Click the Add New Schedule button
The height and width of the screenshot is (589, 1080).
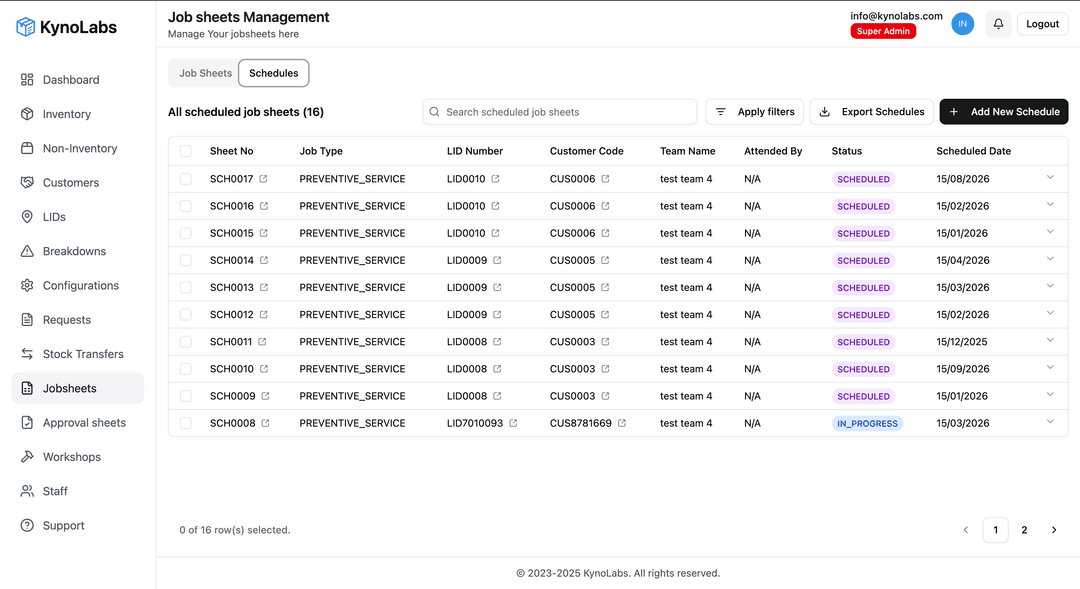coord(1004,112)
